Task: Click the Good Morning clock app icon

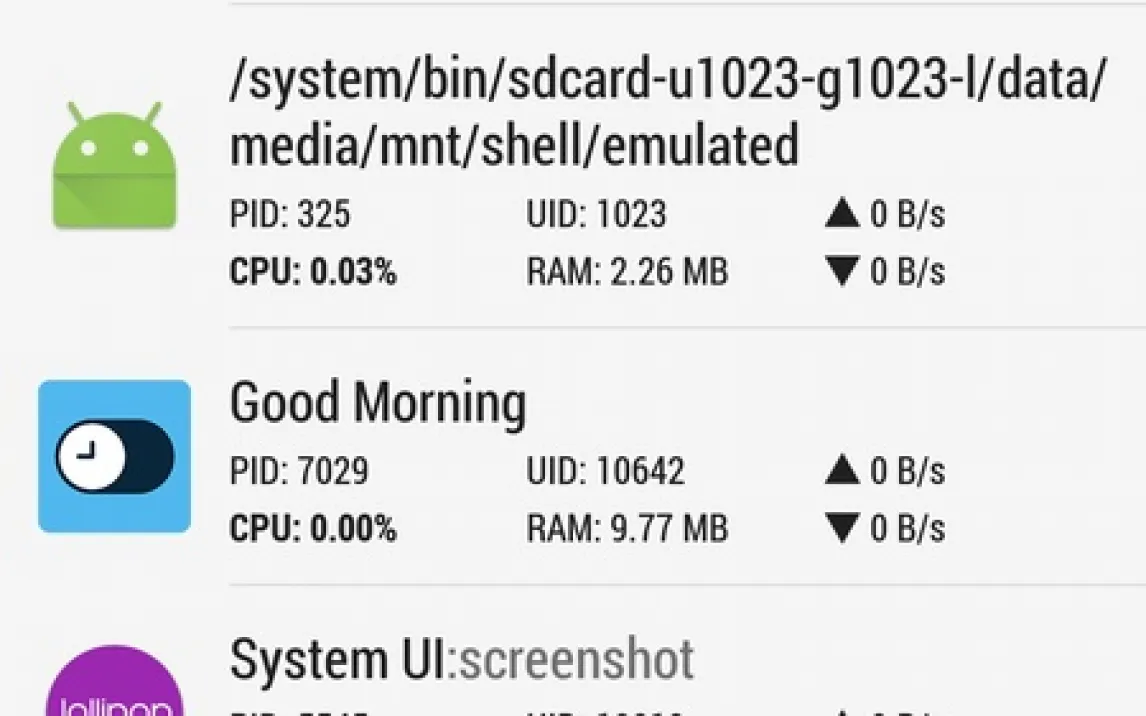Action: point(114,456)
